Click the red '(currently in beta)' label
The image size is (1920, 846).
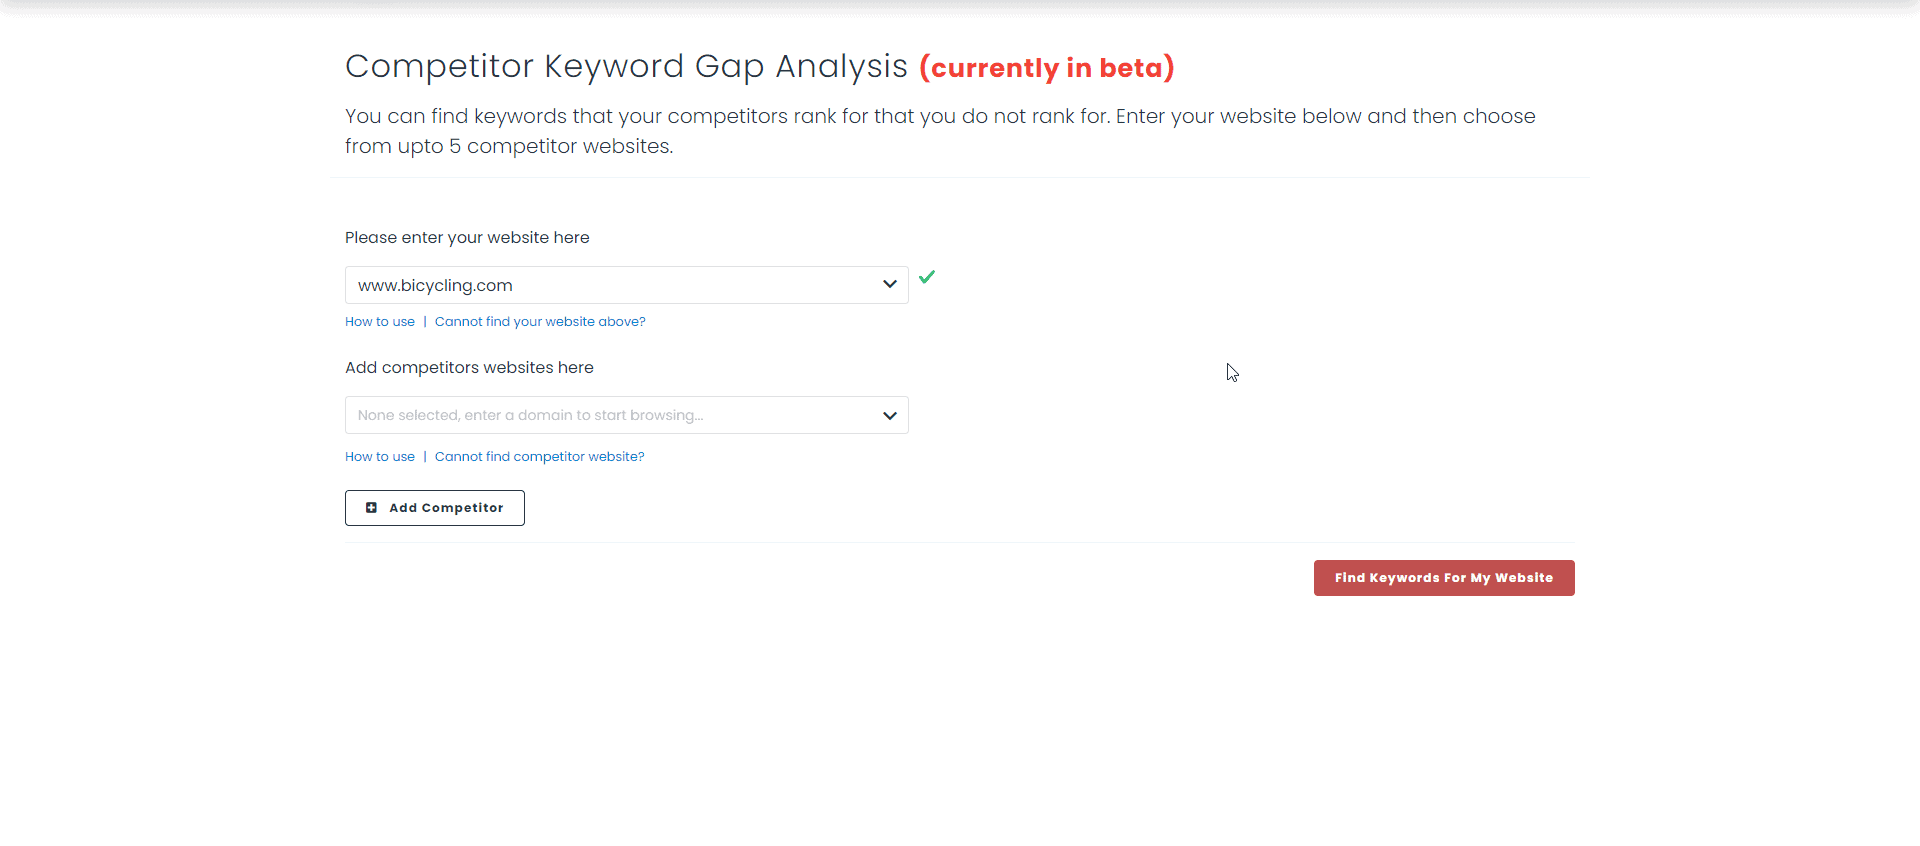pyautogui.click(x=1046, y=68)
